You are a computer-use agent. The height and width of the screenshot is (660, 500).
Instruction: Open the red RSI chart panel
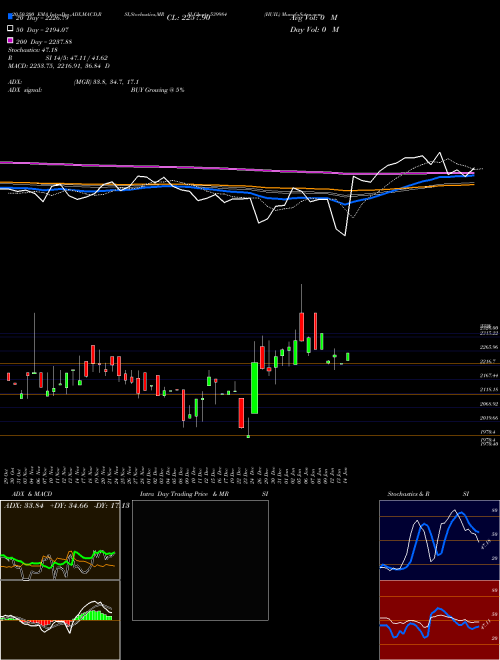click(x=439, y=620)
